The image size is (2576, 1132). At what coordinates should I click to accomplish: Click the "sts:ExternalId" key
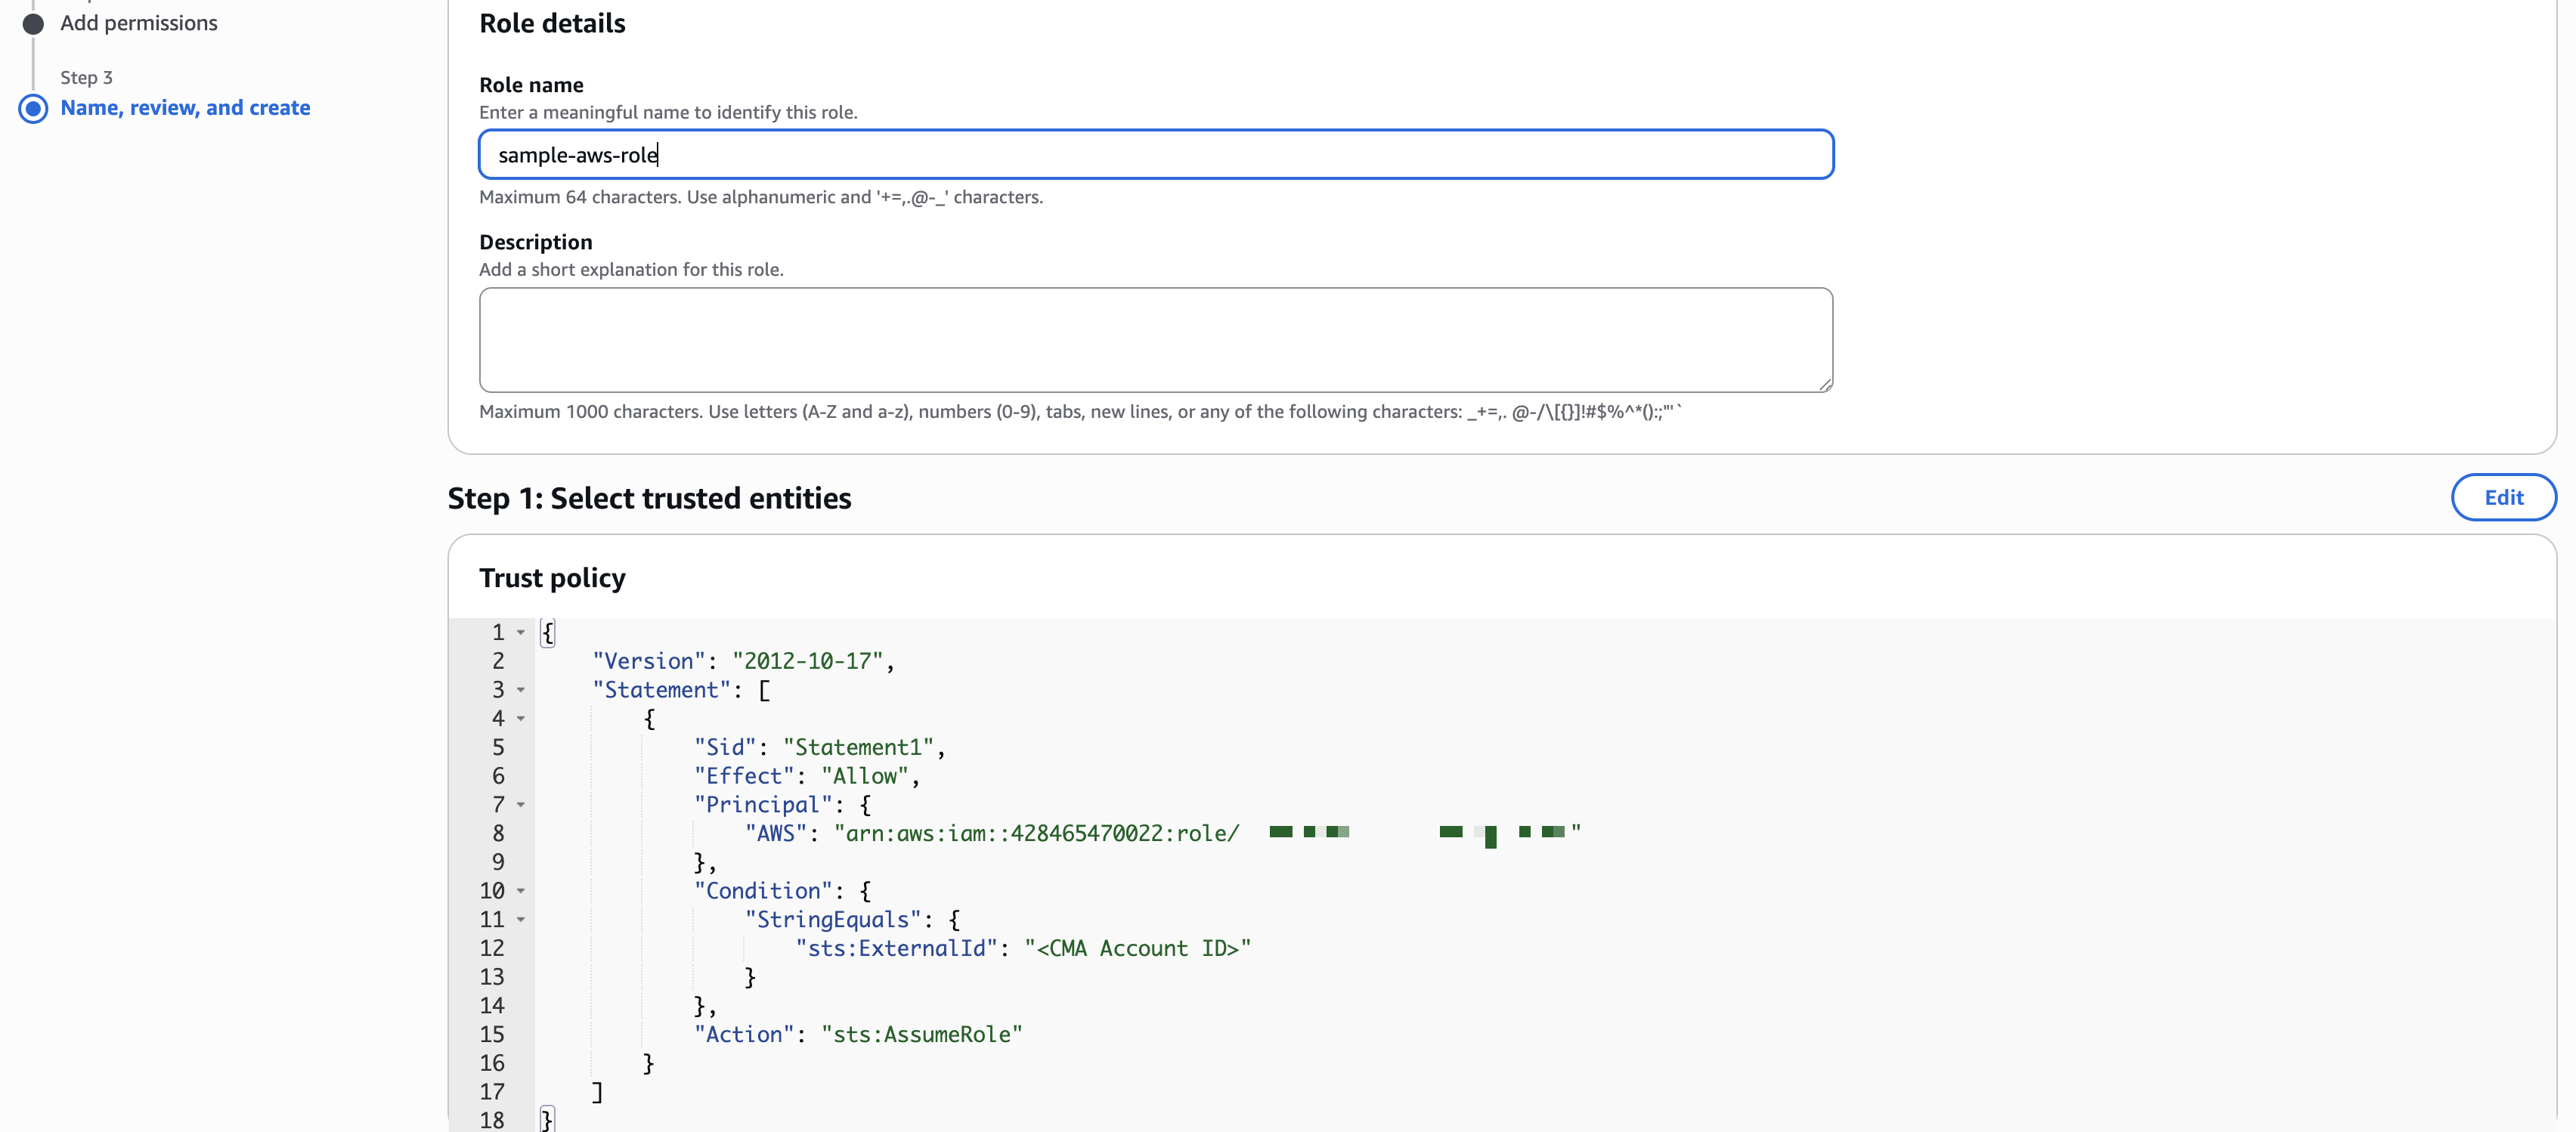click(897, 948)
